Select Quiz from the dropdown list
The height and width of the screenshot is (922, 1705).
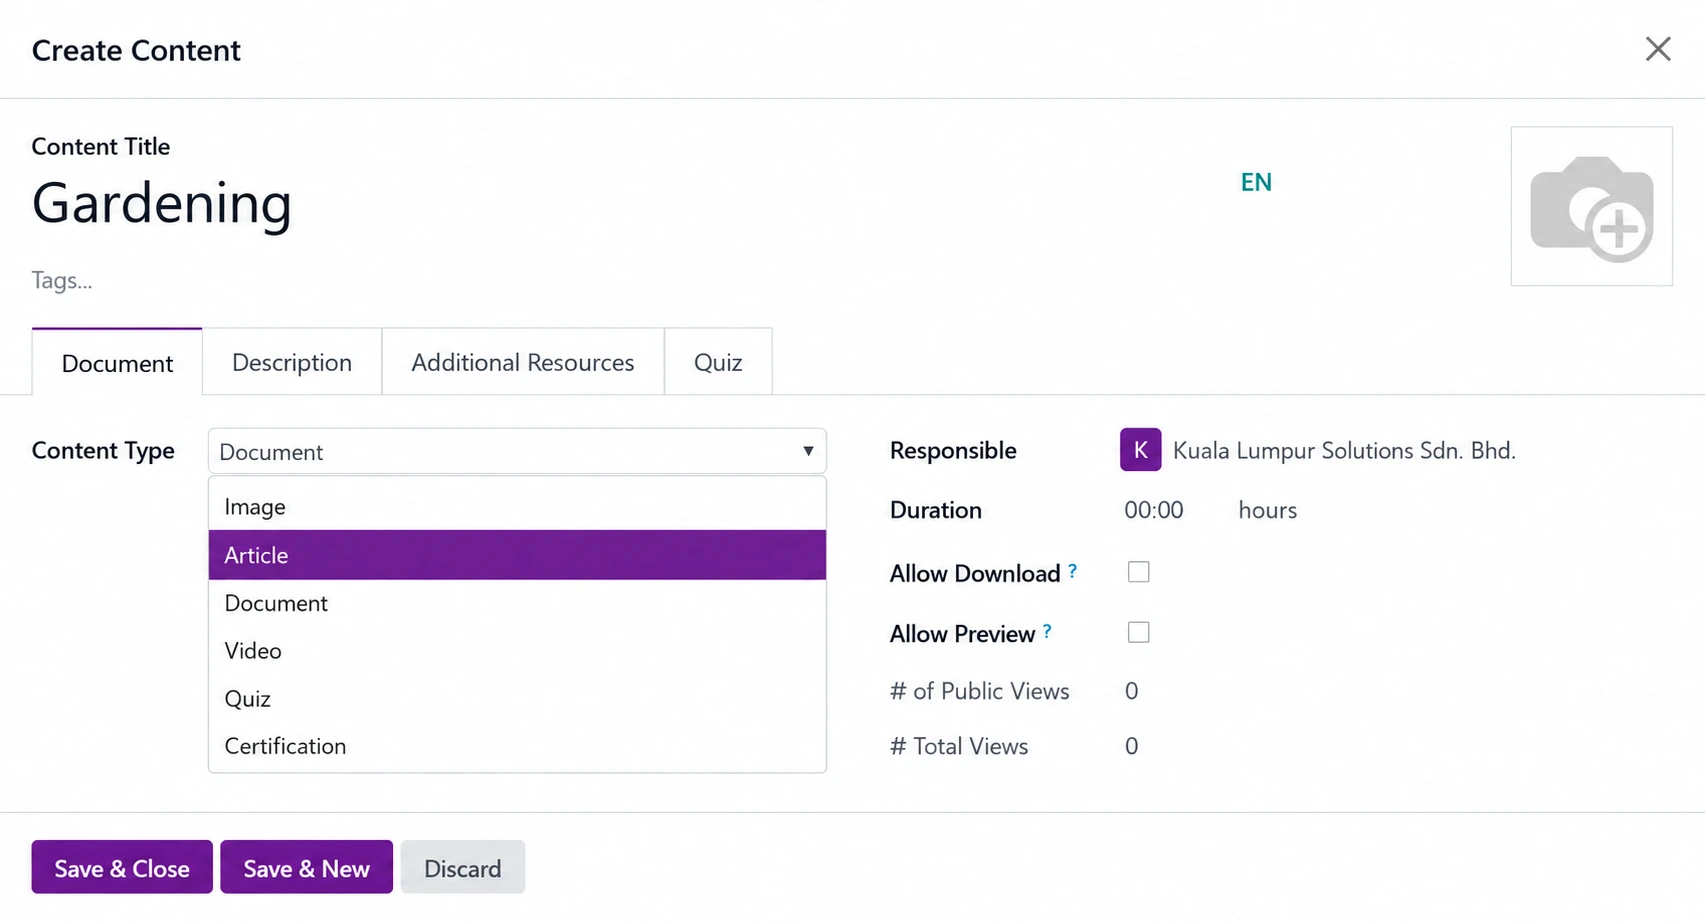517,699
